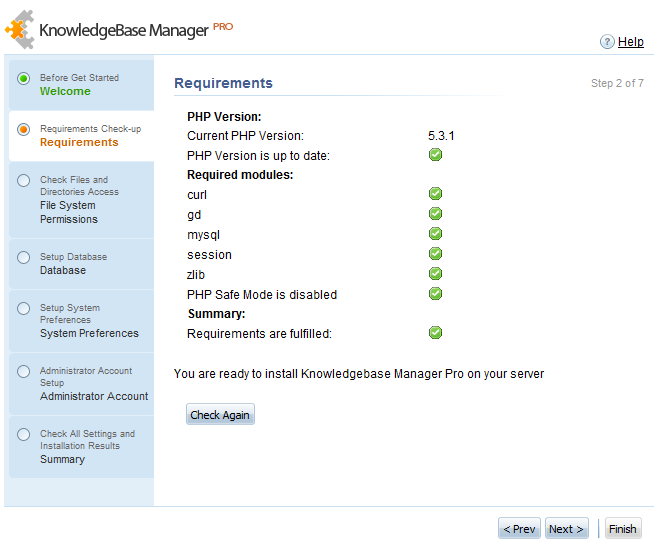Click the KnowledgeBase Manager puzzle logo
Image resolution: width=656 pixels, height=542 pixels.
(x=19, y=29)
